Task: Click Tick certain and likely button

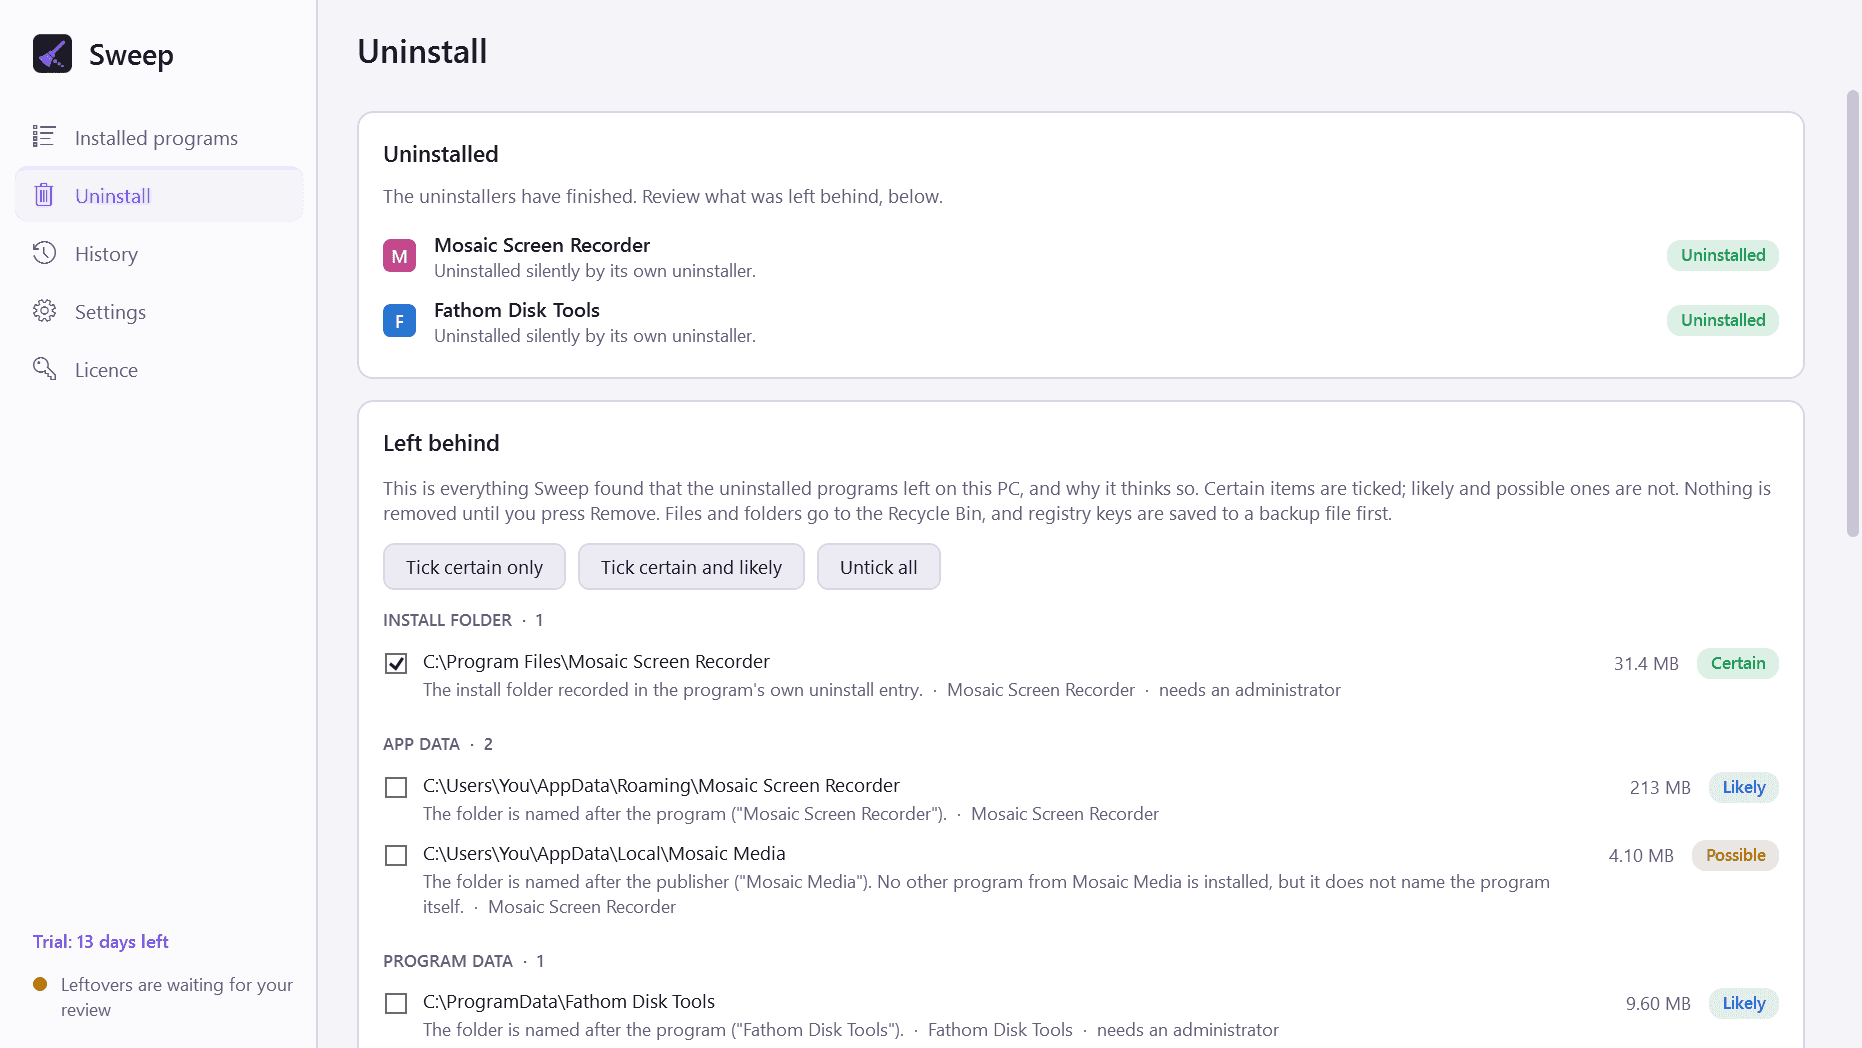Action: pyautogui.click(x=691, y=567)
